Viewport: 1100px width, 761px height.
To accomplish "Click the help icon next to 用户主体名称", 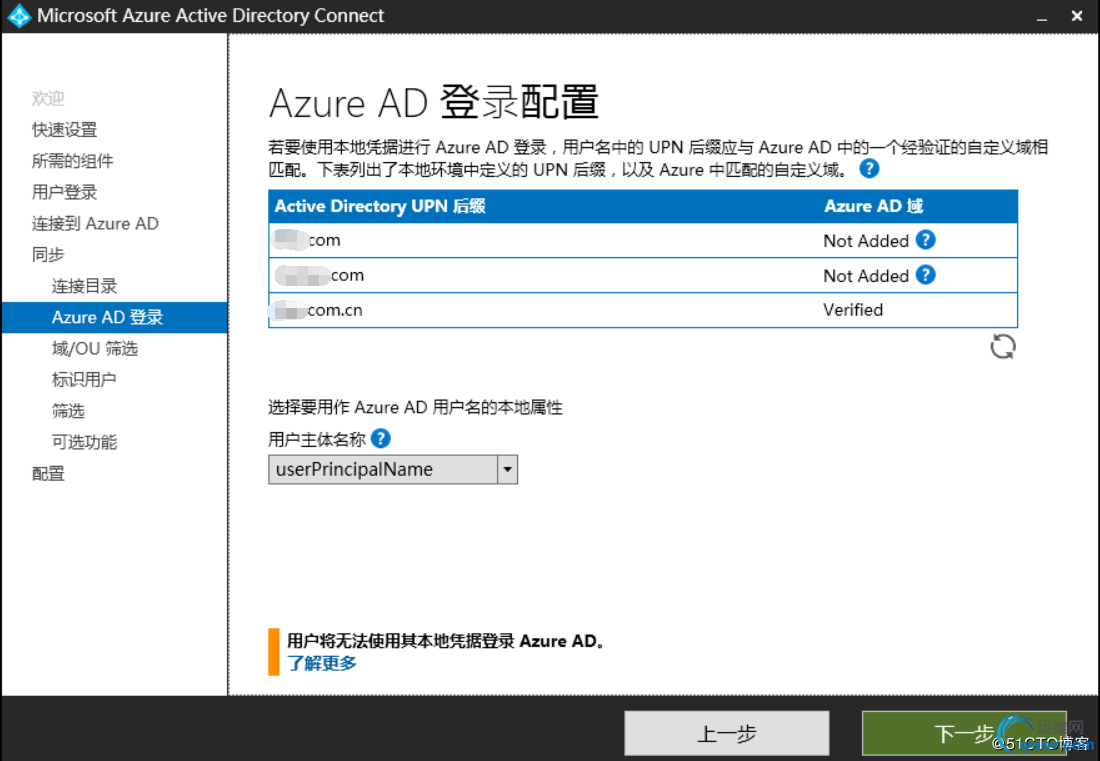I will pos(380,438).
